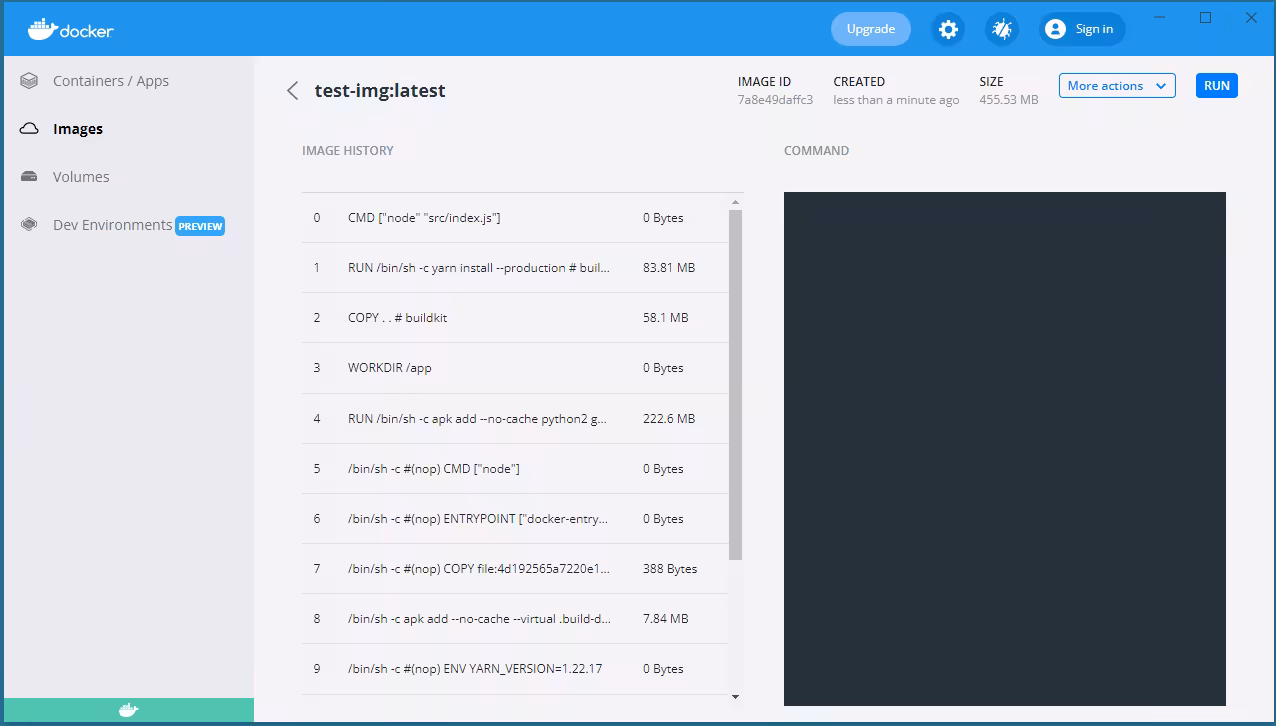The height and width of the screenshot is (726, 1276).
Task: Click the PREVIEW badge next to Dev Environments
Action: [200, 226]
